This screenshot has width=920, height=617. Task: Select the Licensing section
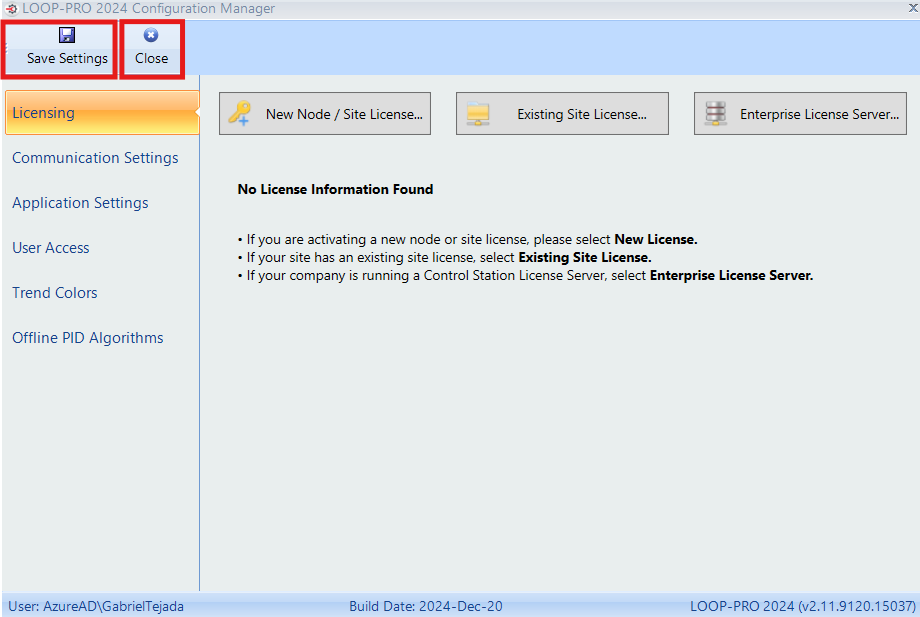[x=102, y=113]
